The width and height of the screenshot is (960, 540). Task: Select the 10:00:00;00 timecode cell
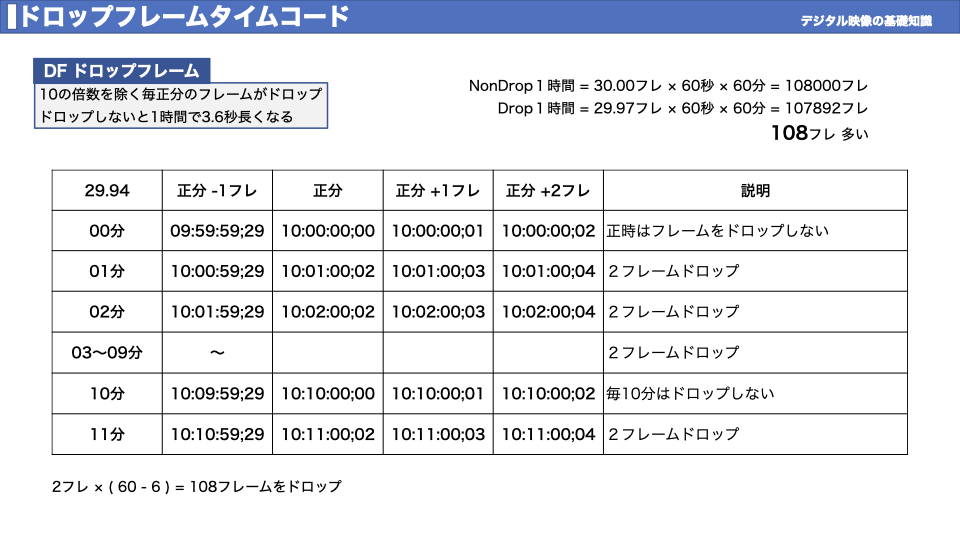(328, 231)
